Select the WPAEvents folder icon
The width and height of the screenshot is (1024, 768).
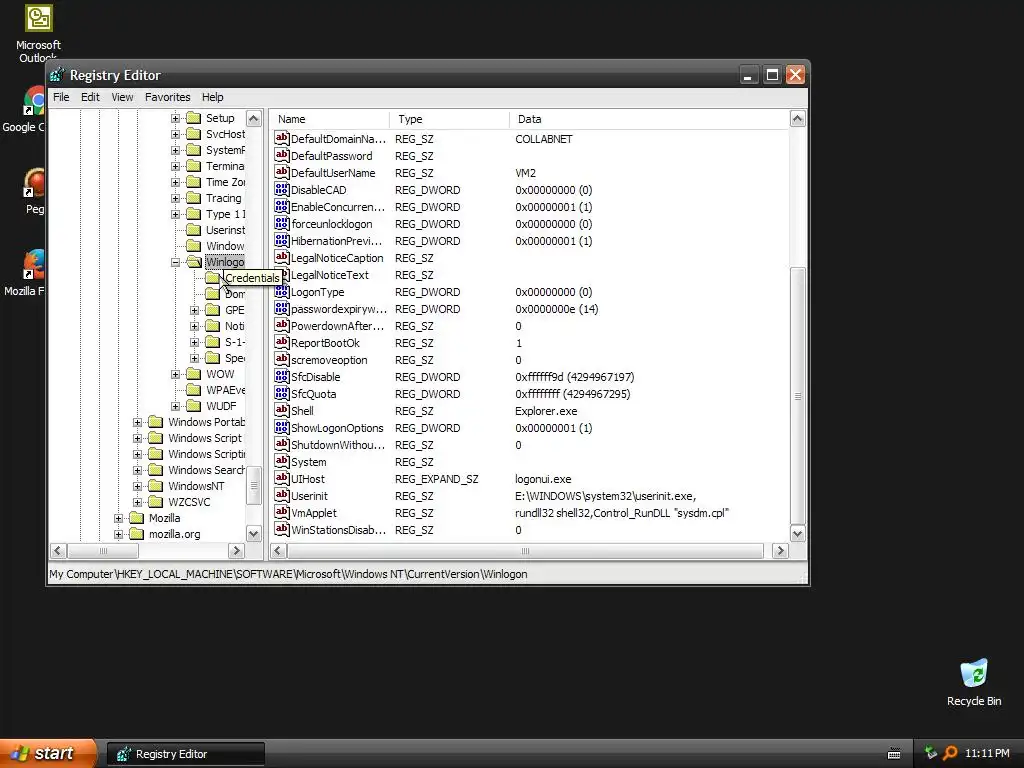[x=193, y=390]
